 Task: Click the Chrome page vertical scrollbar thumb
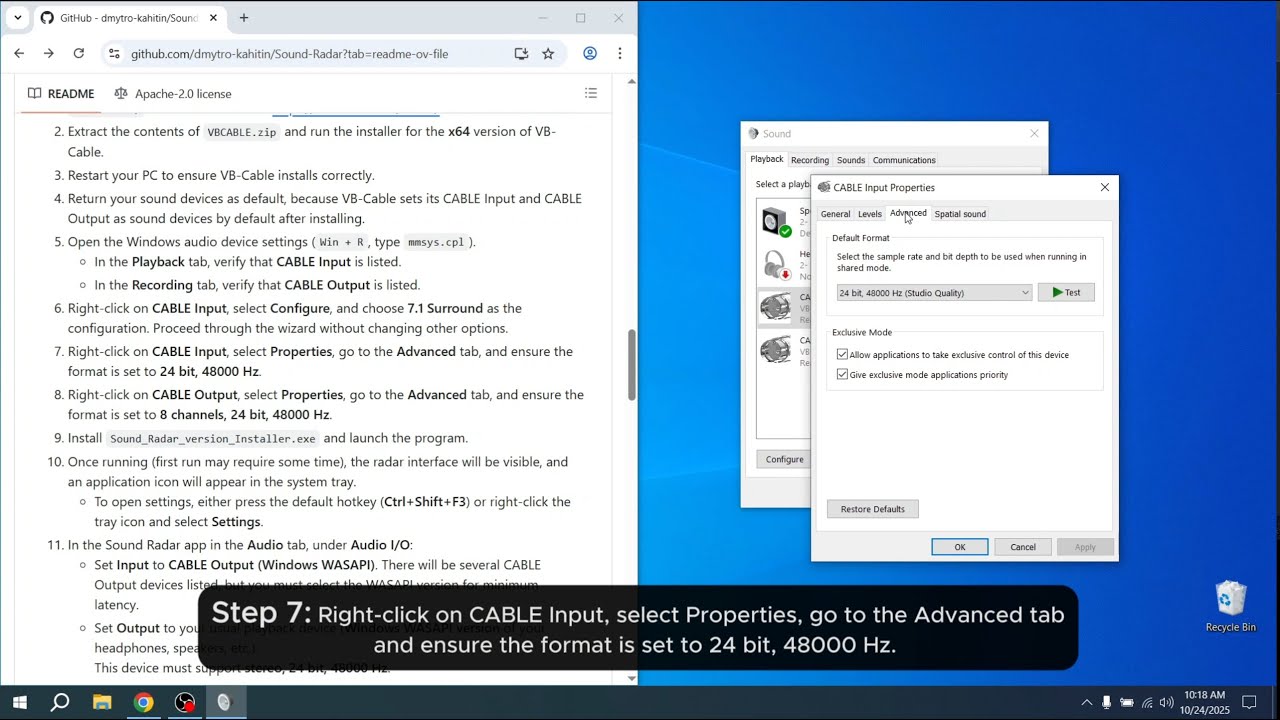(x=631, y=365)
